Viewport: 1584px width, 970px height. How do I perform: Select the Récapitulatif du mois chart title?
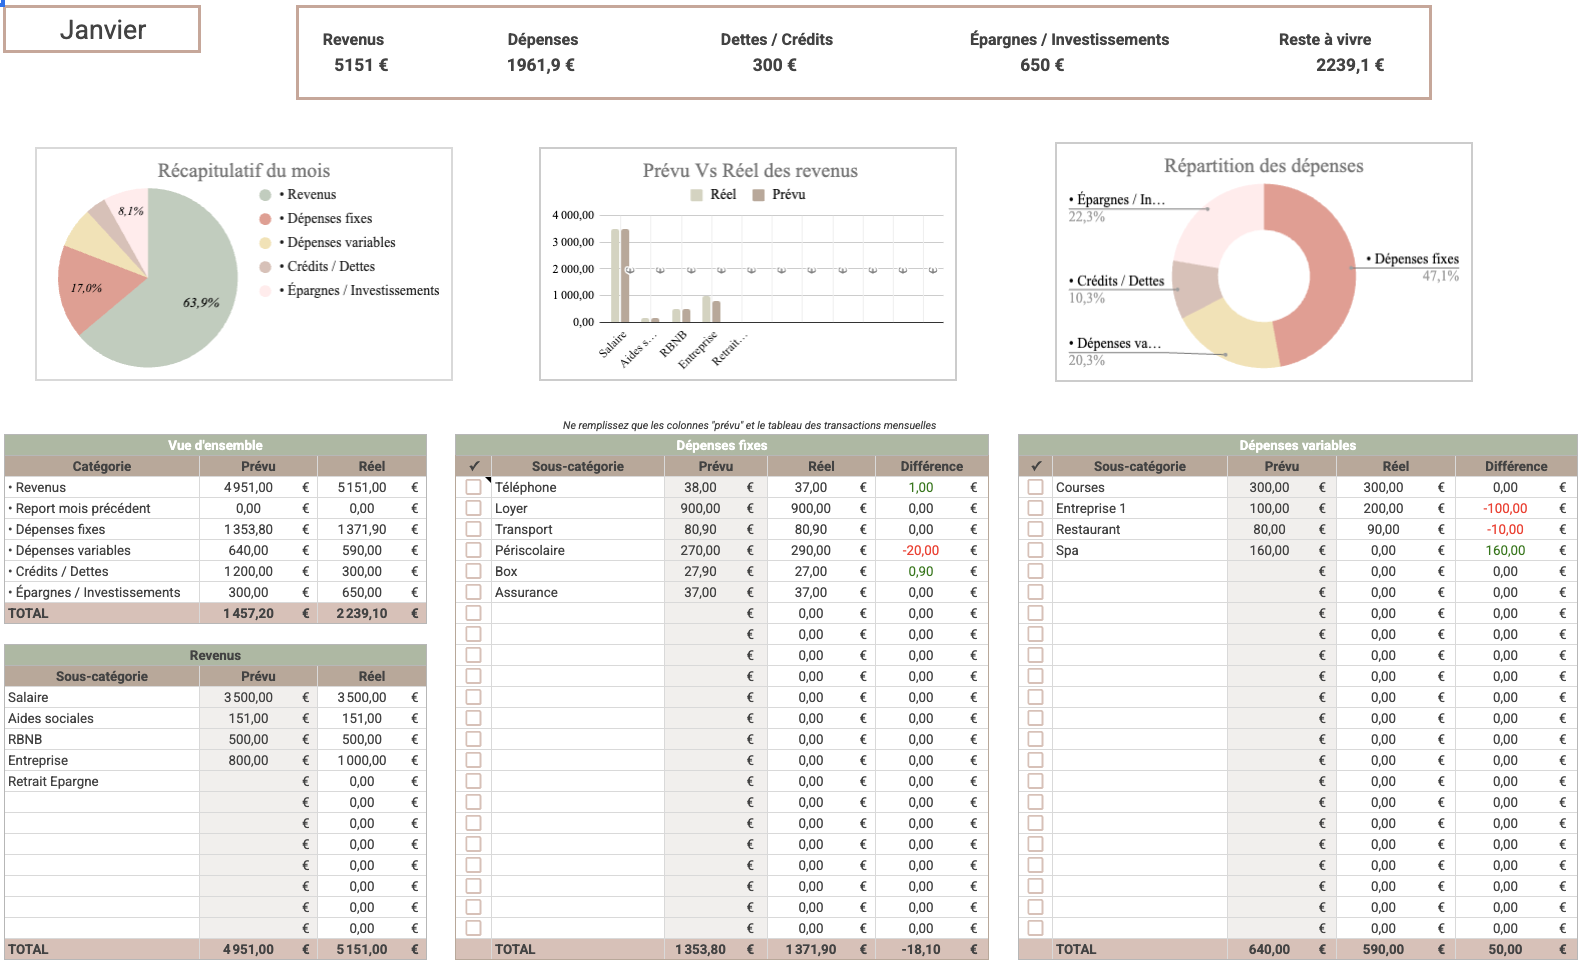point(244,171)
